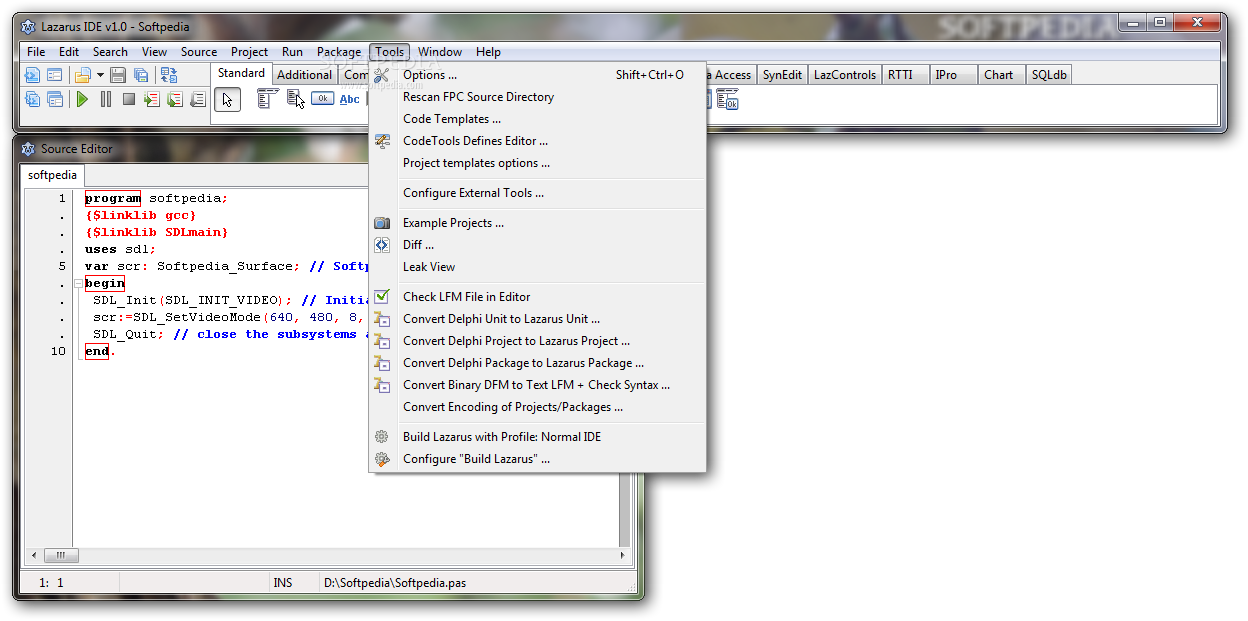Choose Configure External Tools entry
This screenshot has width=1248, height=621.
click(x=538, y=193)
